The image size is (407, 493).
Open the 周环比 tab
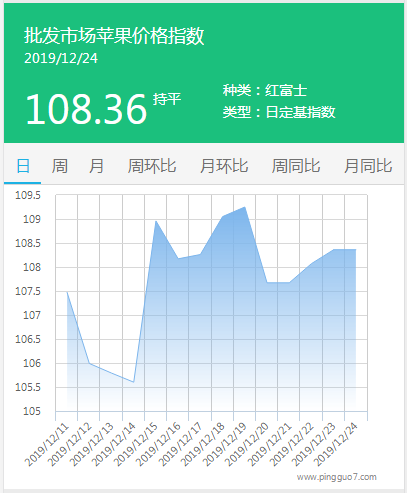[x=152, y=166]
